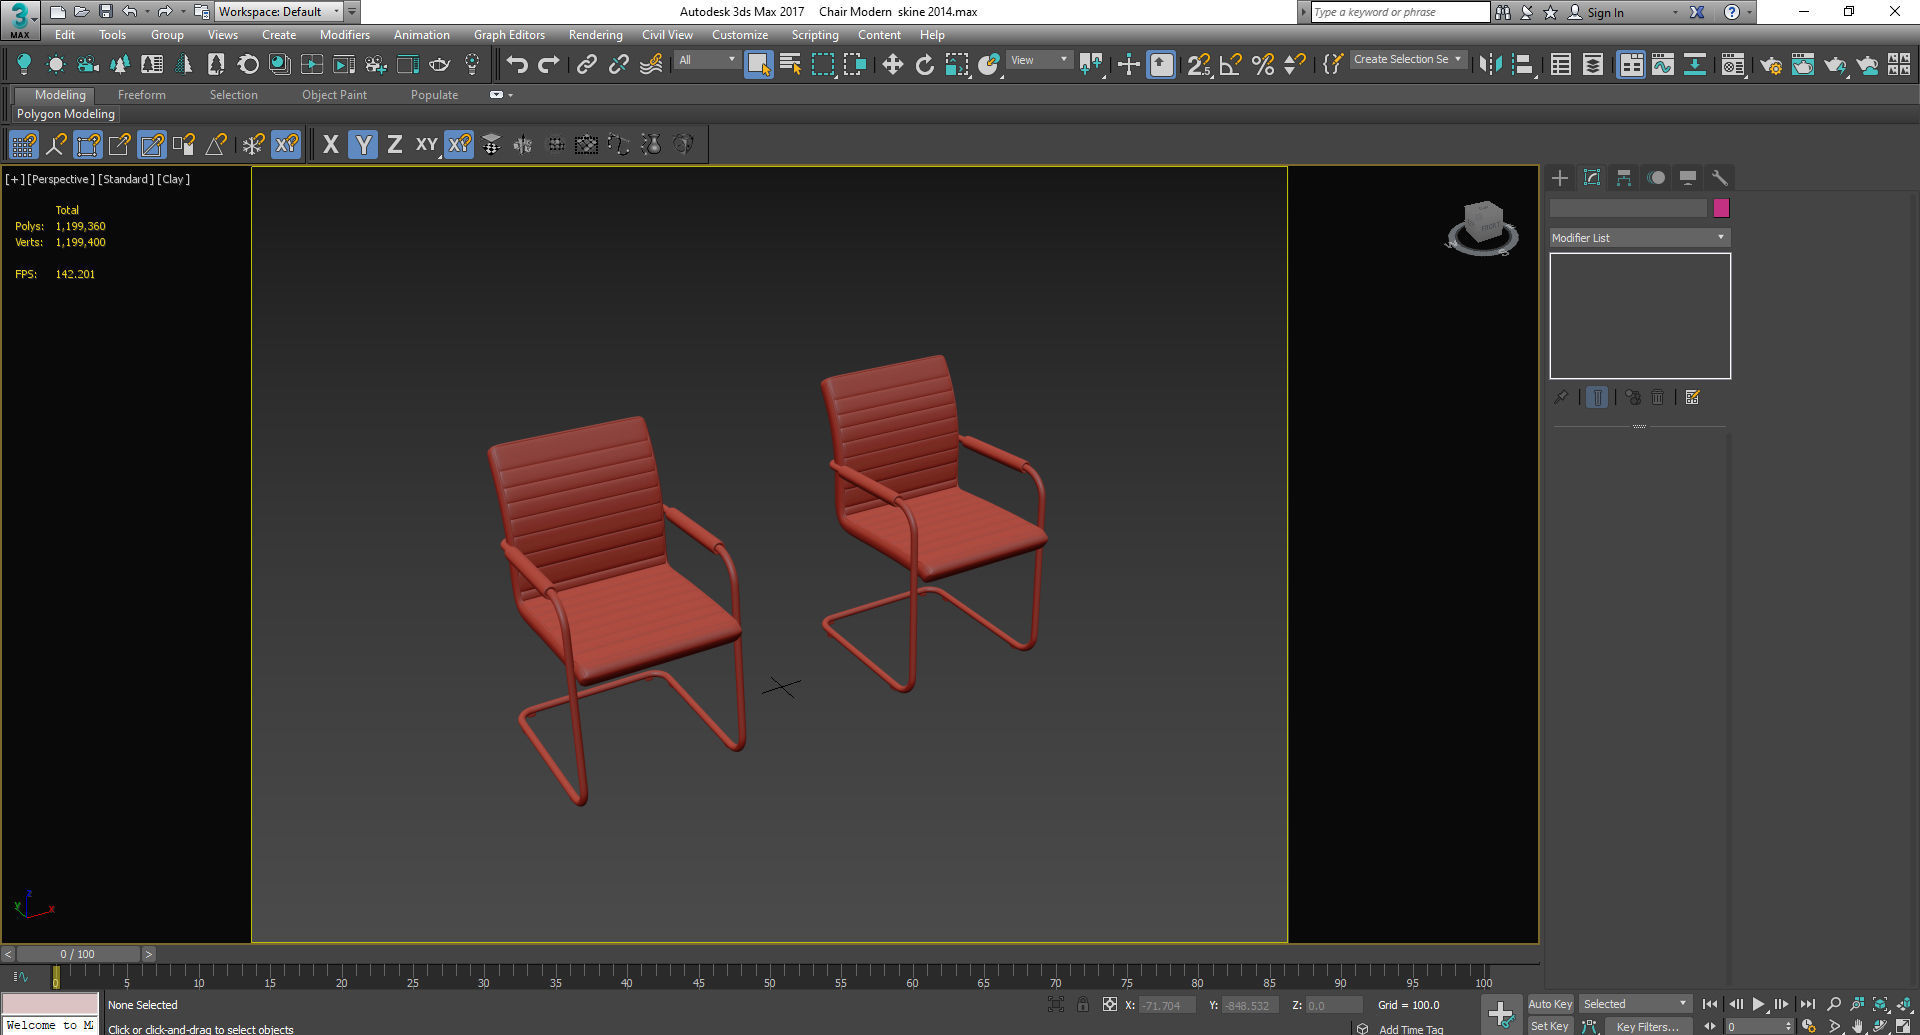Click the Redo arrow icon
Screen dimensions: 1920x1035
[x=548, y=65]
